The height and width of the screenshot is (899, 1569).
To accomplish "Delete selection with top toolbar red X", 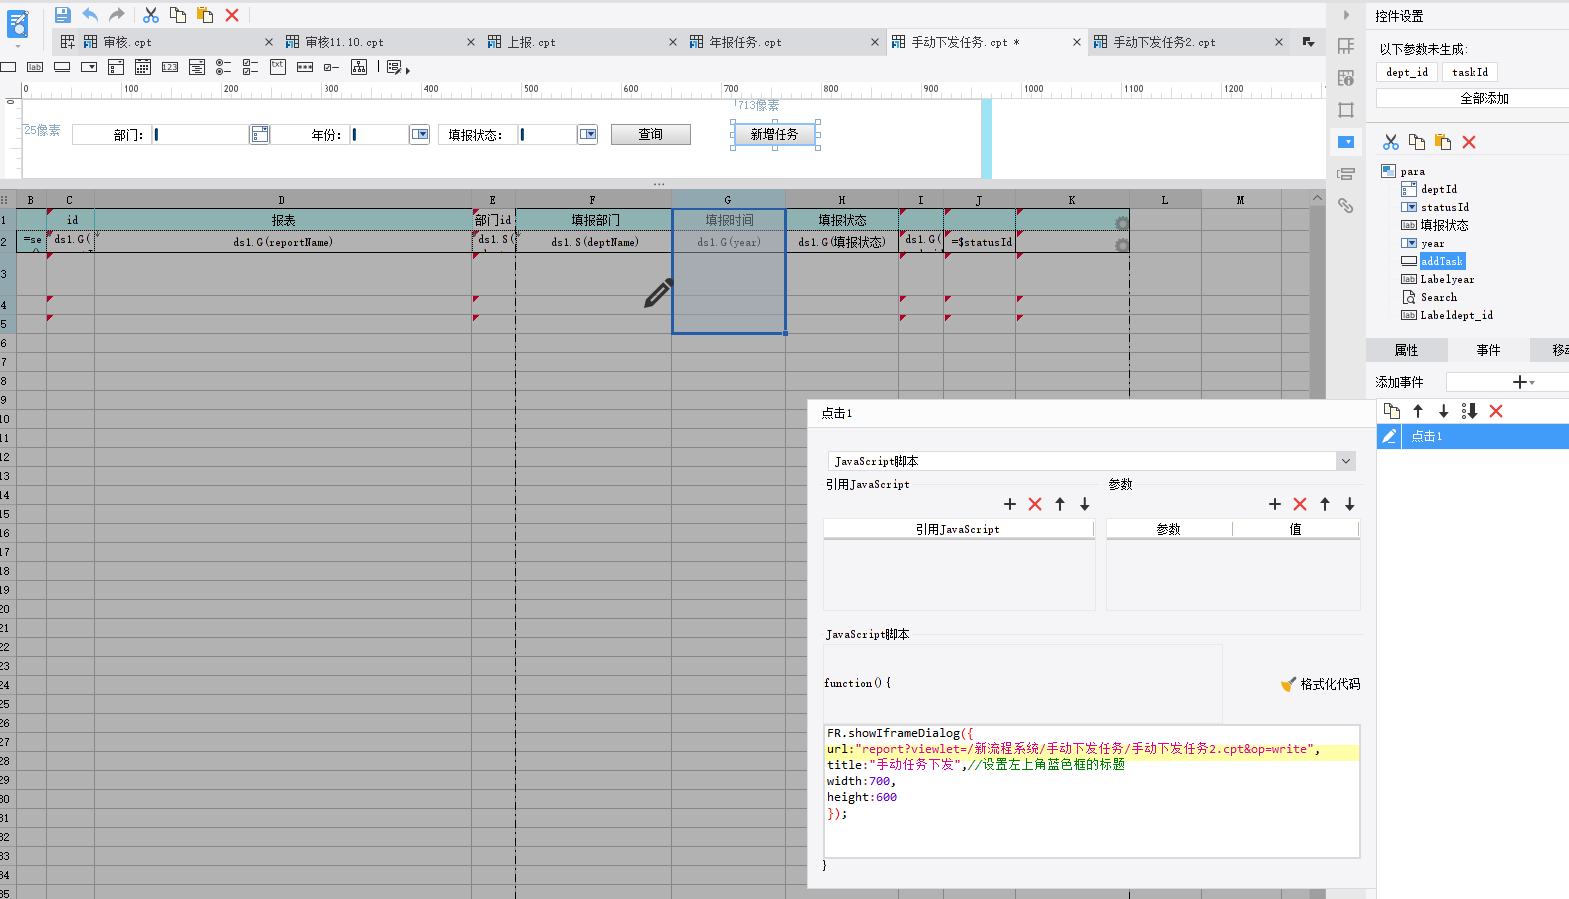I will point(232,15).
